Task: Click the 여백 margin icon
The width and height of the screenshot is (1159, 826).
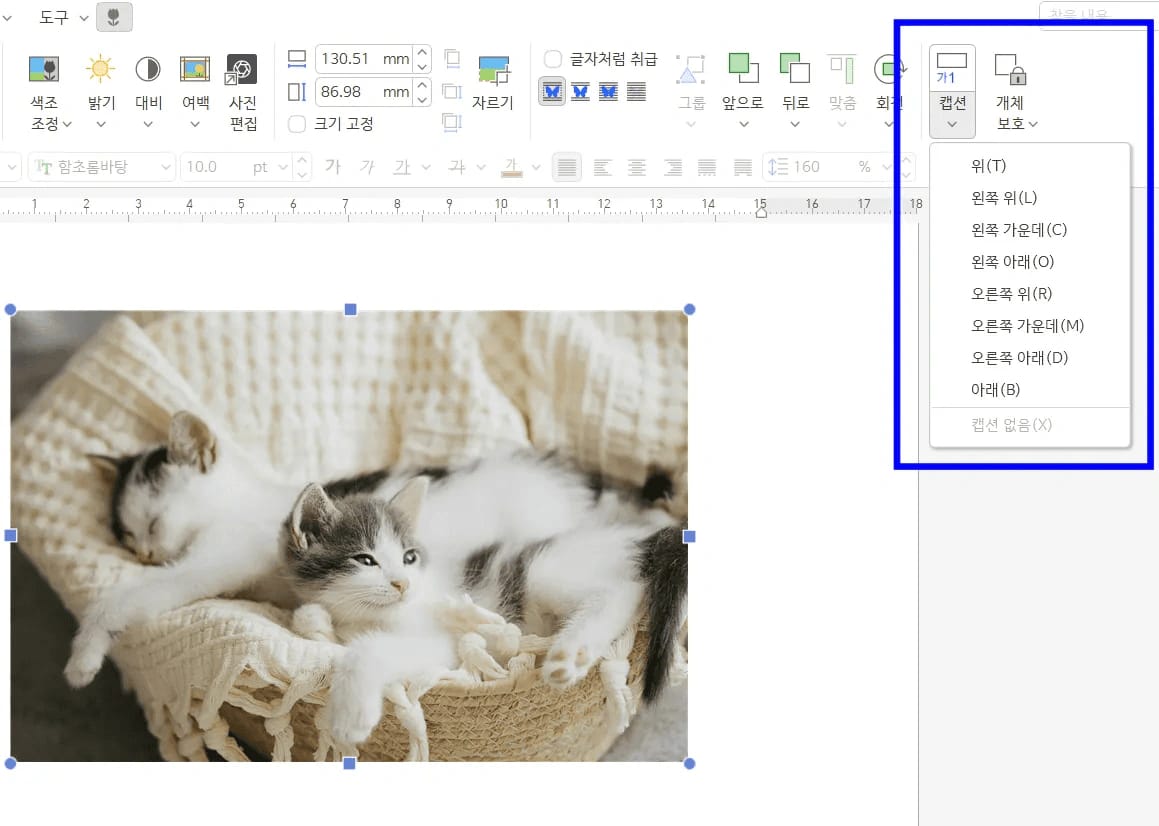Action: click(x=195, y=69)
